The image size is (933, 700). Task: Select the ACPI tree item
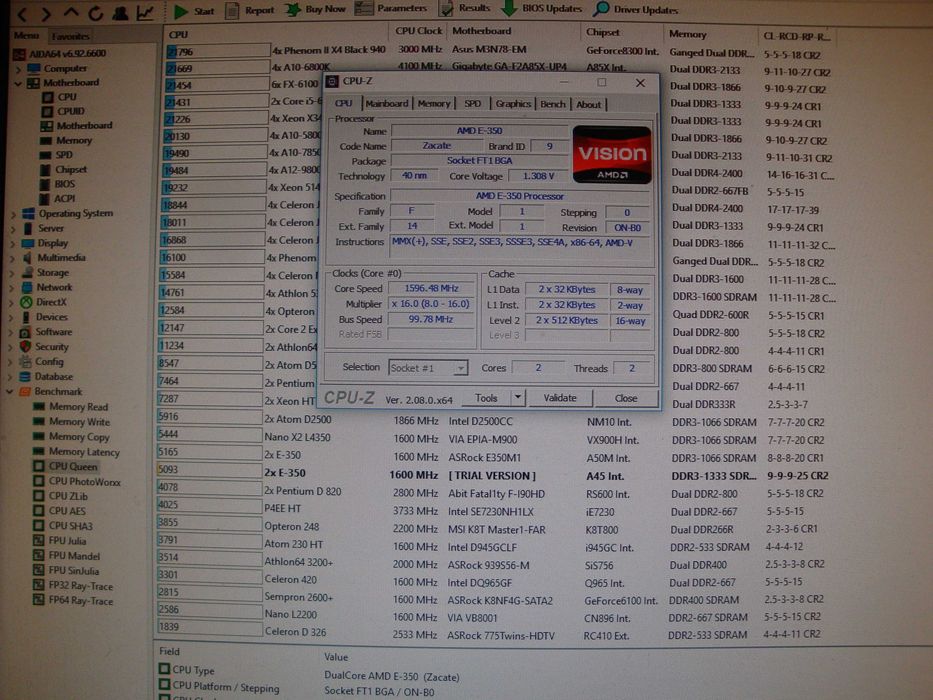point(57,199)
